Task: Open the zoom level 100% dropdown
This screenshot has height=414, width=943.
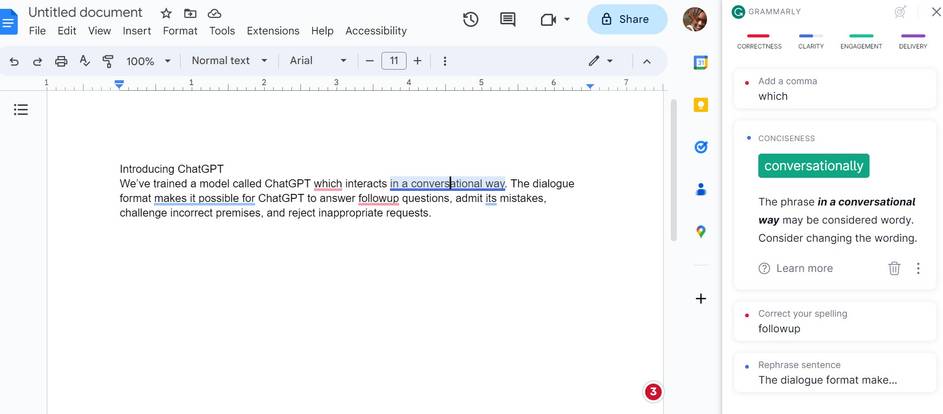Action: [x=147, y=61]
